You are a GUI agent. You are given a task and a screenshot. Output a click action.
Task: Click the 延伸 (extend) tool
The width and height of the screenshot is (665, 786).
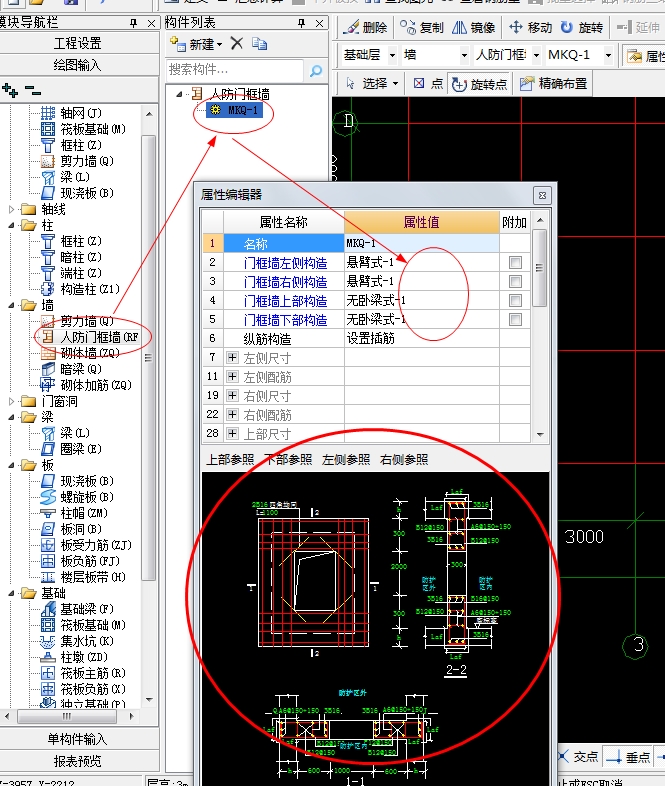[638, 27]
